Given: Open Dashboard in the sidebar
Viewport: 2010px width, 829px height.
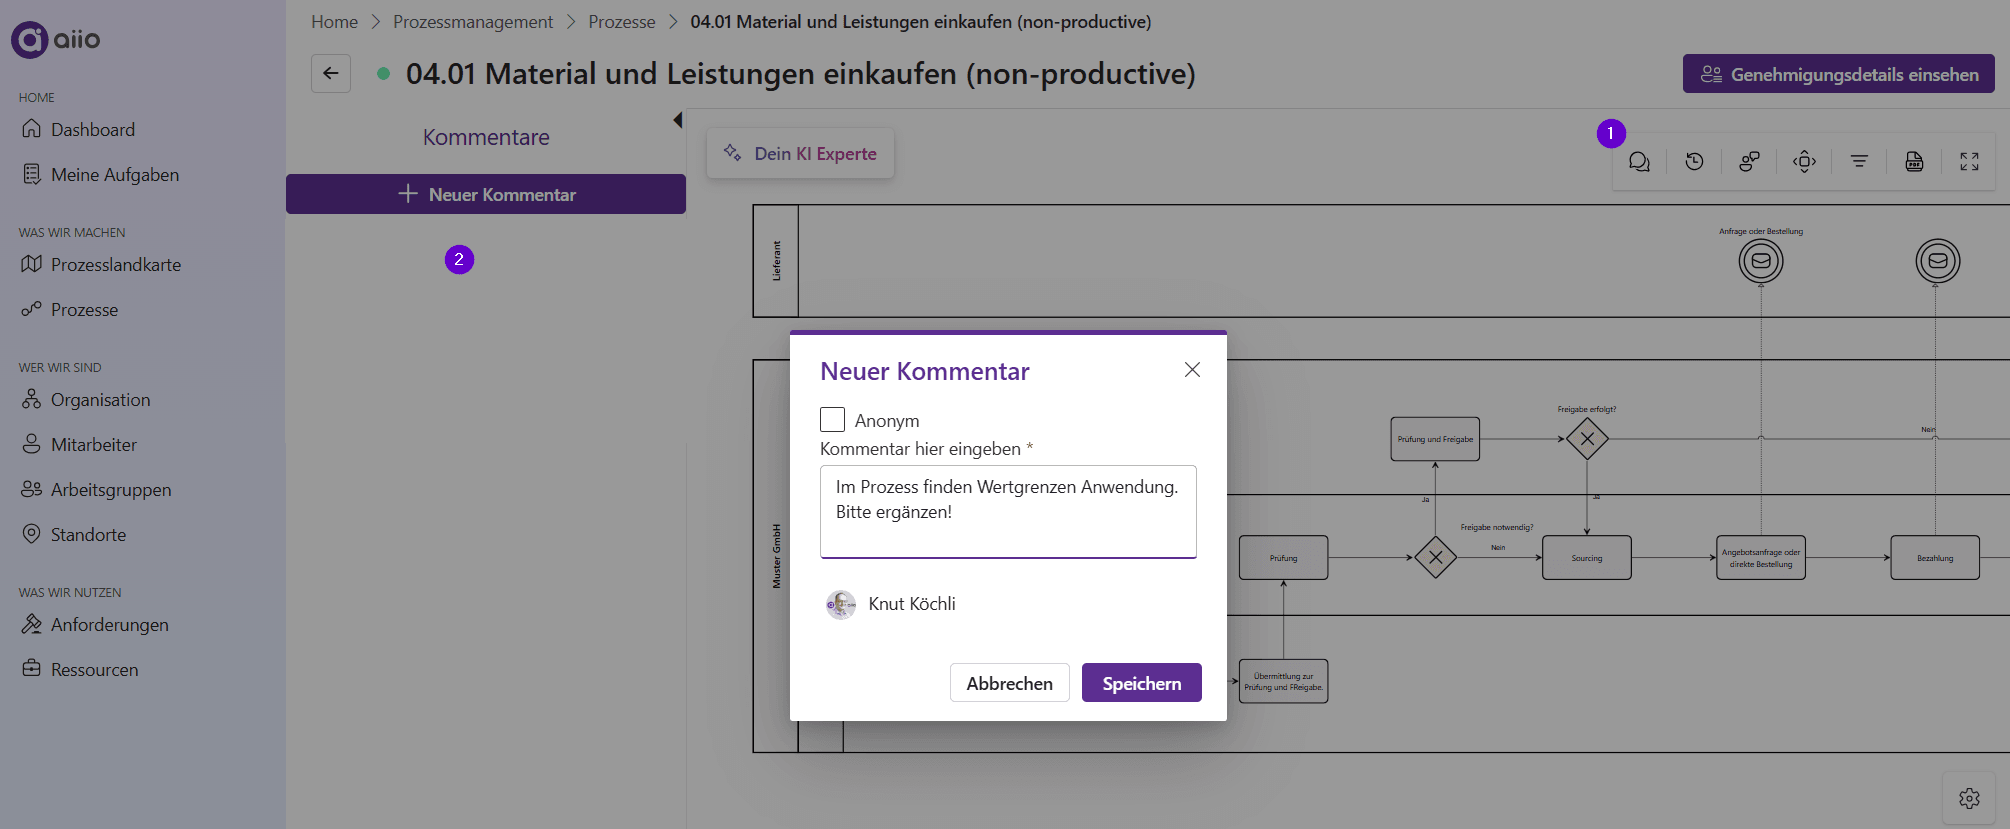Looking at the screenshot, I should coord(92,130).
